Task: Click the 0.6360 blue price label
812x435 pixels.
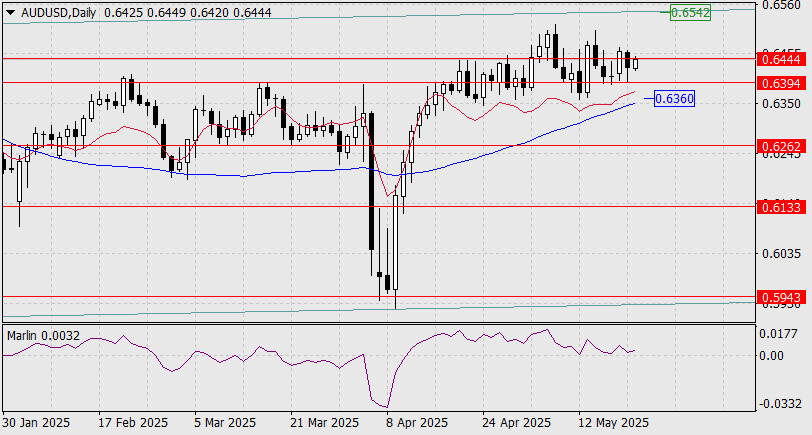Action: [674, 98]
